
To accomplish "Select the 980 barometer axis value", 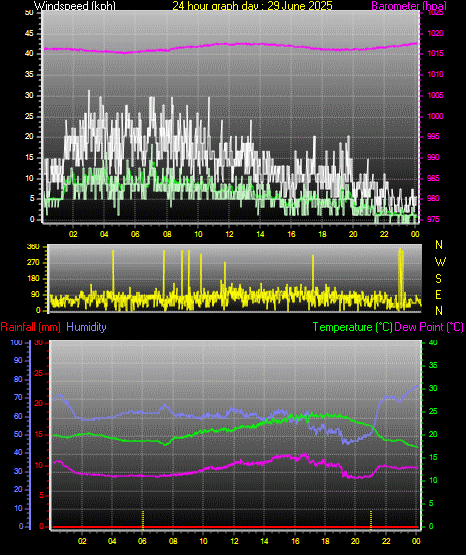I will tap(433, 198).
